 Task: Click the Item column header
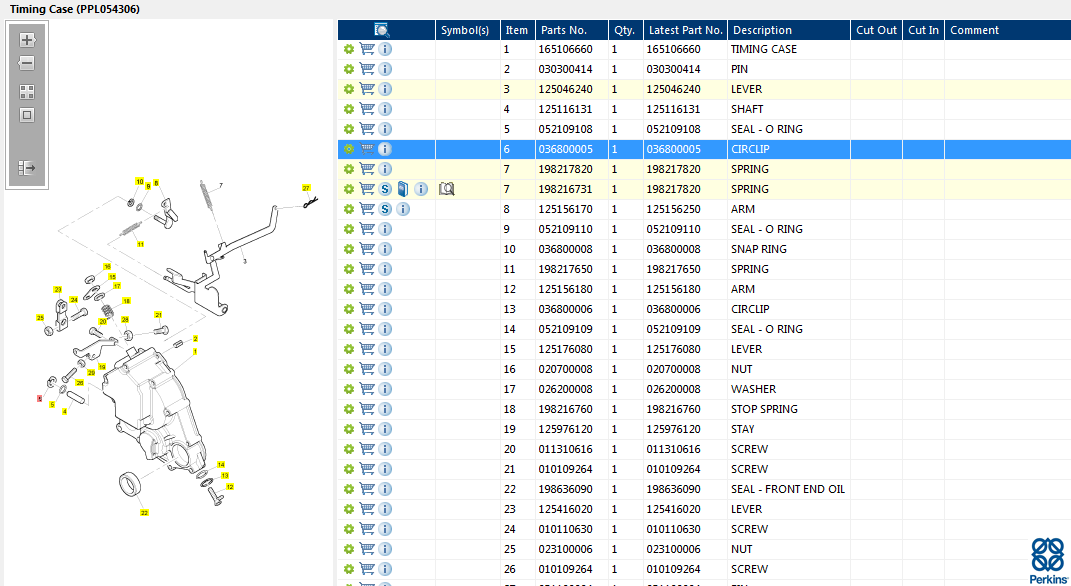coord(516,30)
